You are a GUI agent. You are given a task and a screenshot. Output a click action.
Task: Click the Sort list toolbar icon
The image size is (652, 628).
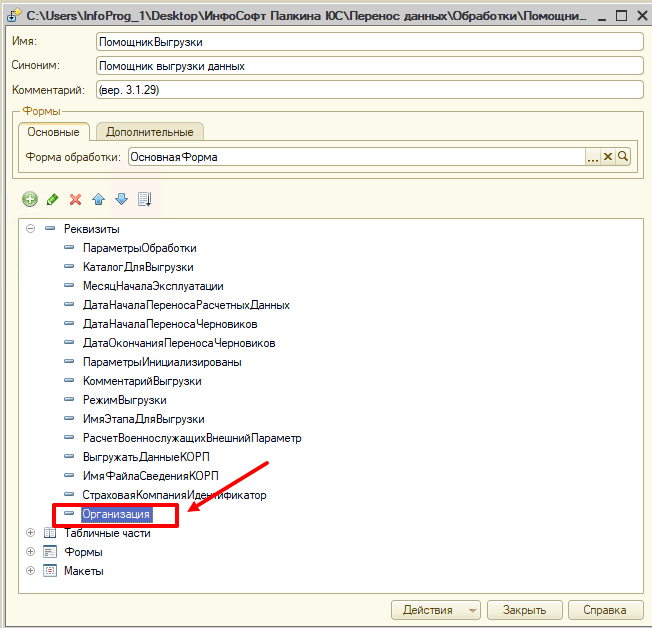(144, 199)
